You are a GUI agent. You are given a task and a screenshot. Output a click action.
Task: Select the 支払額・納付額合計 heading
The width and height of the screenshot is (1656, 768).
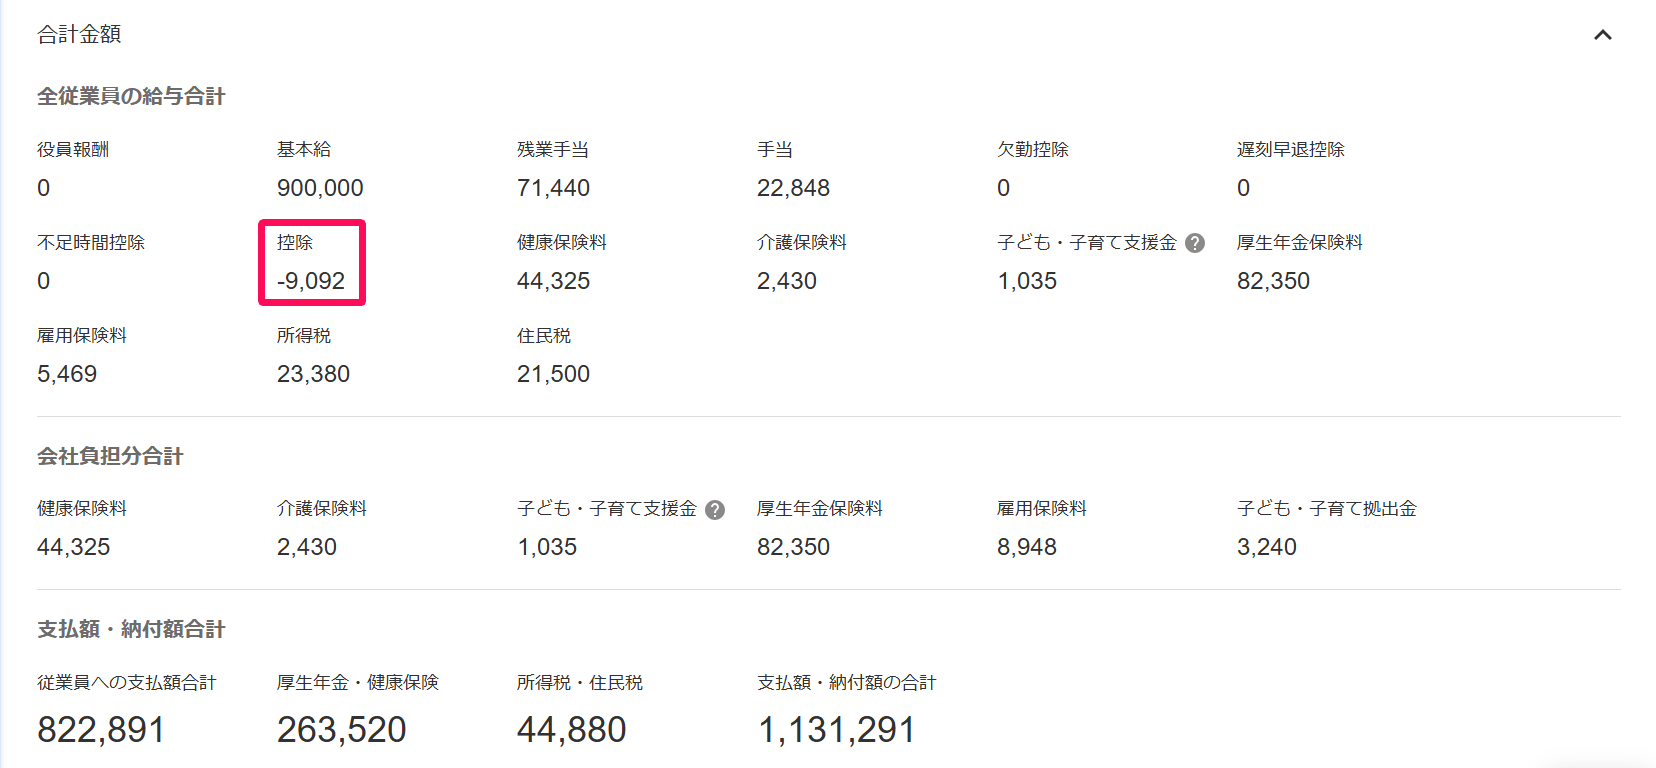coord(131,629)
